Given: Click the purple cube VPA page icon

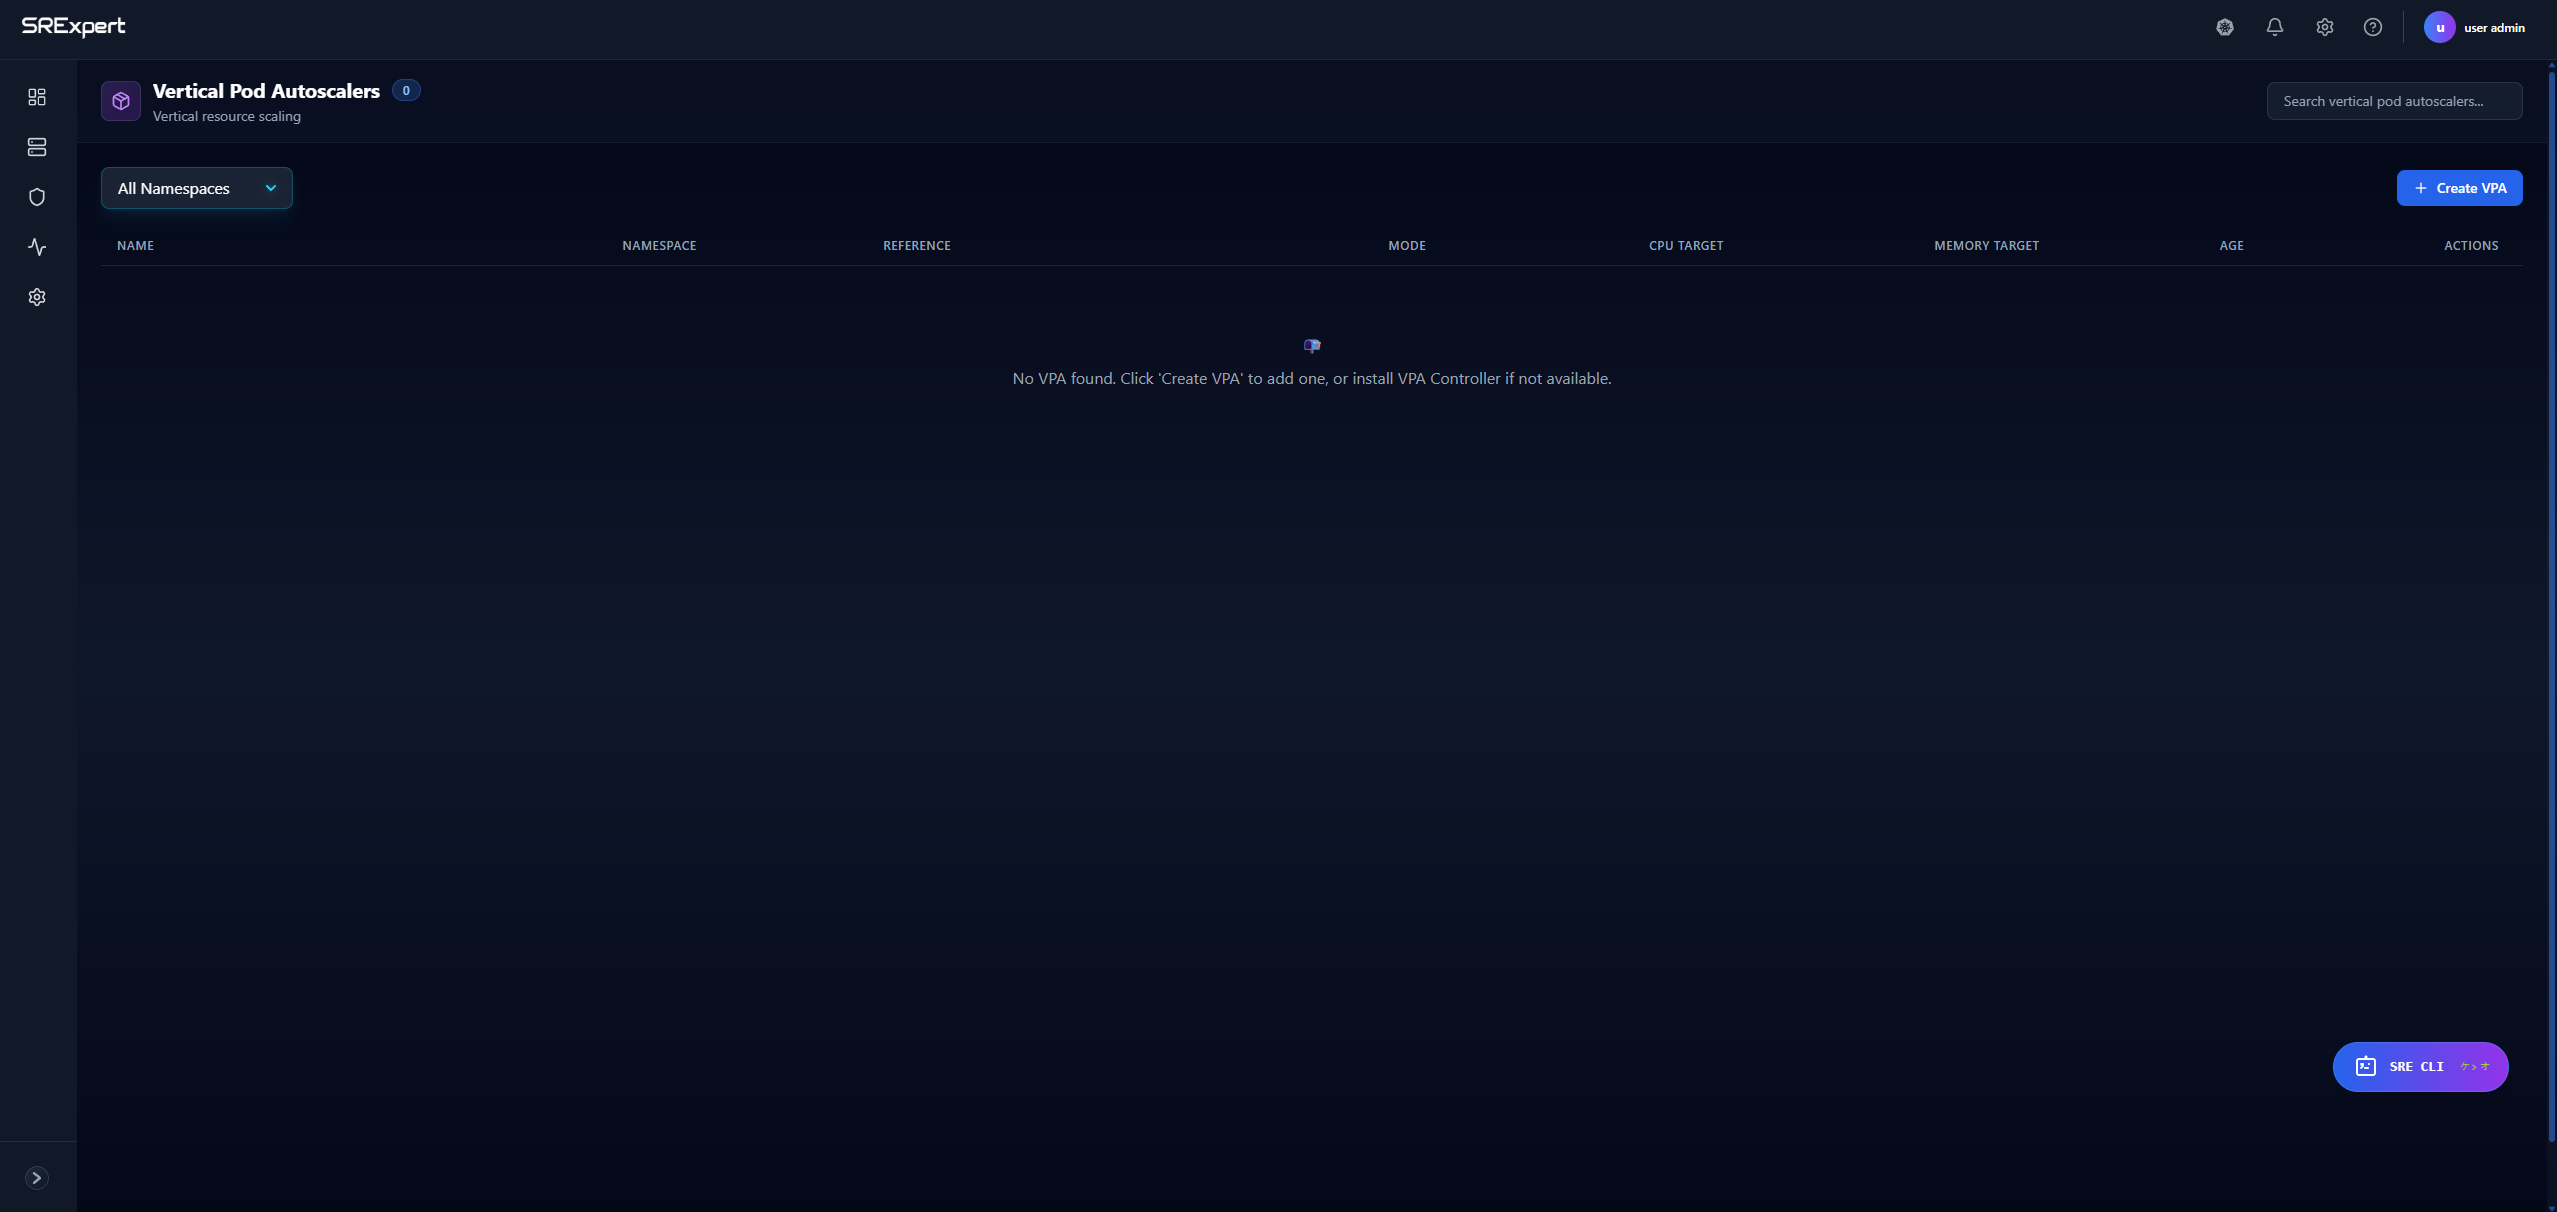Looking at the screenshot, I should point(121,101).
